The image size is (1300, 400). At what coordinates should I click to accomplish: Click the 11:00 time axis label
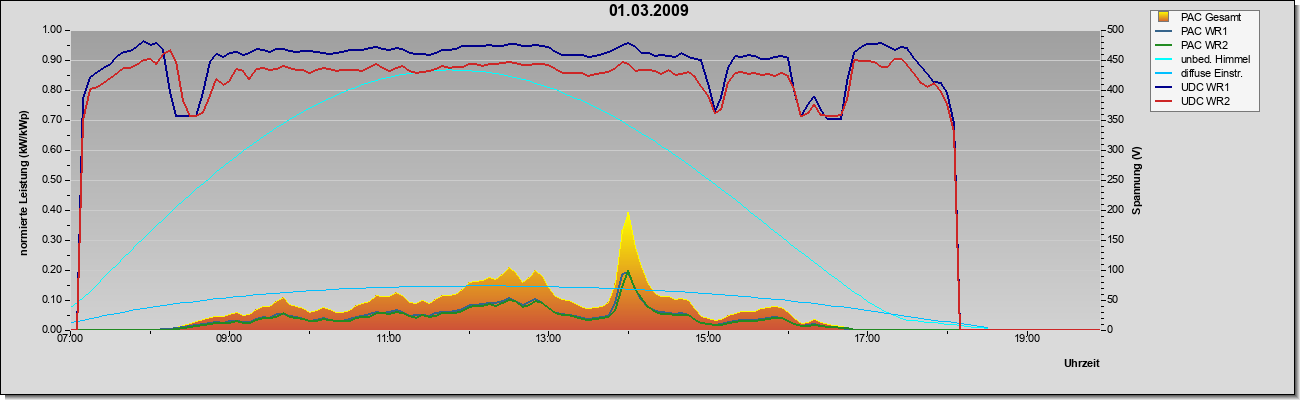coord(389,340)
